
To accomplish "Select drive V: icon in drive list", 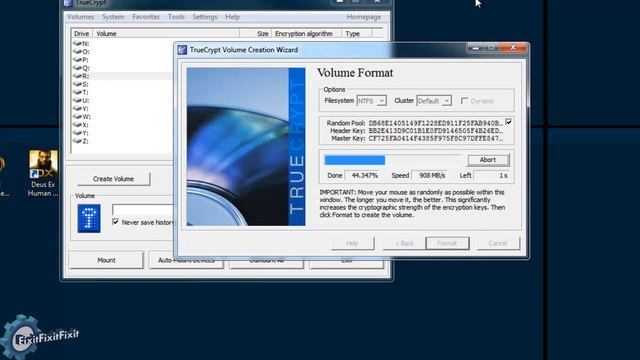I will pyautogui.click(x=77, y=109).
